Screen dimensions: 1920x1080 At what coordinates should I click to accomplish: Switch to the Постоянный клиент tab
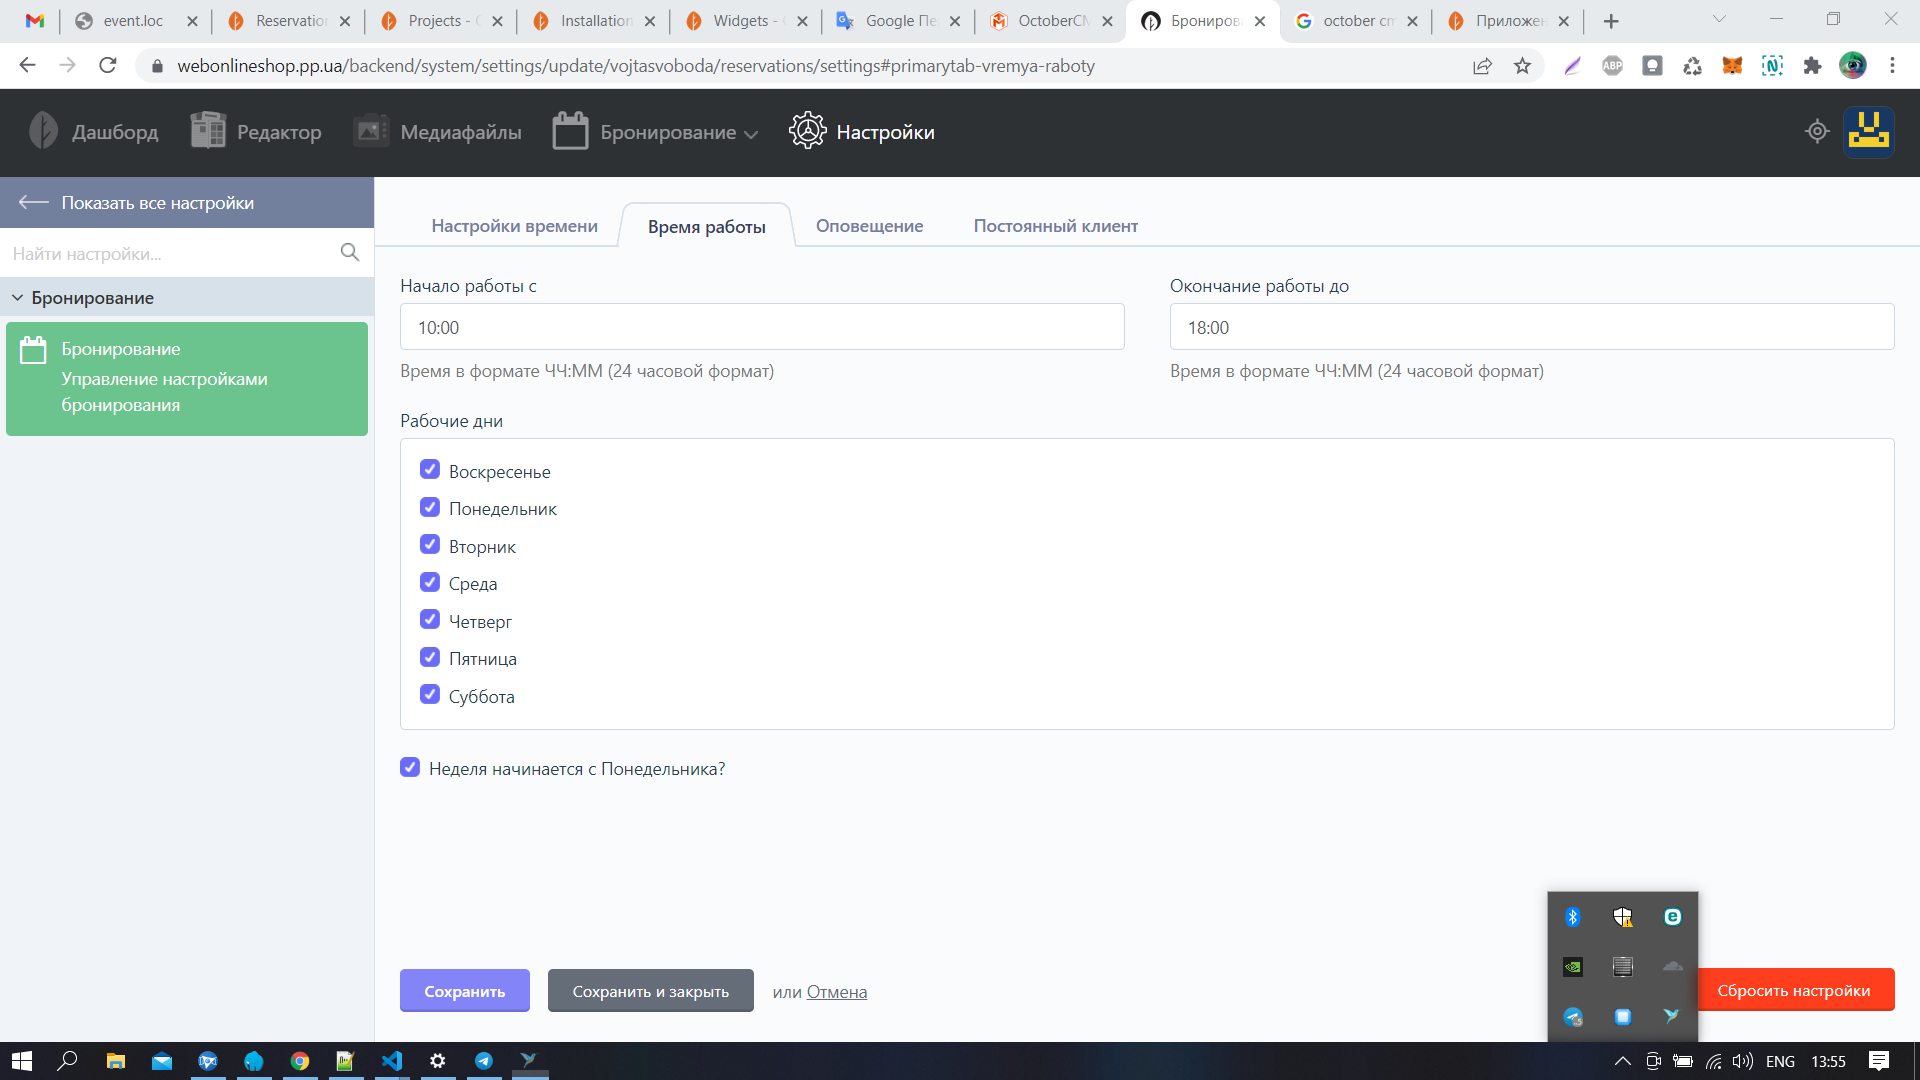coord(1055,226)
